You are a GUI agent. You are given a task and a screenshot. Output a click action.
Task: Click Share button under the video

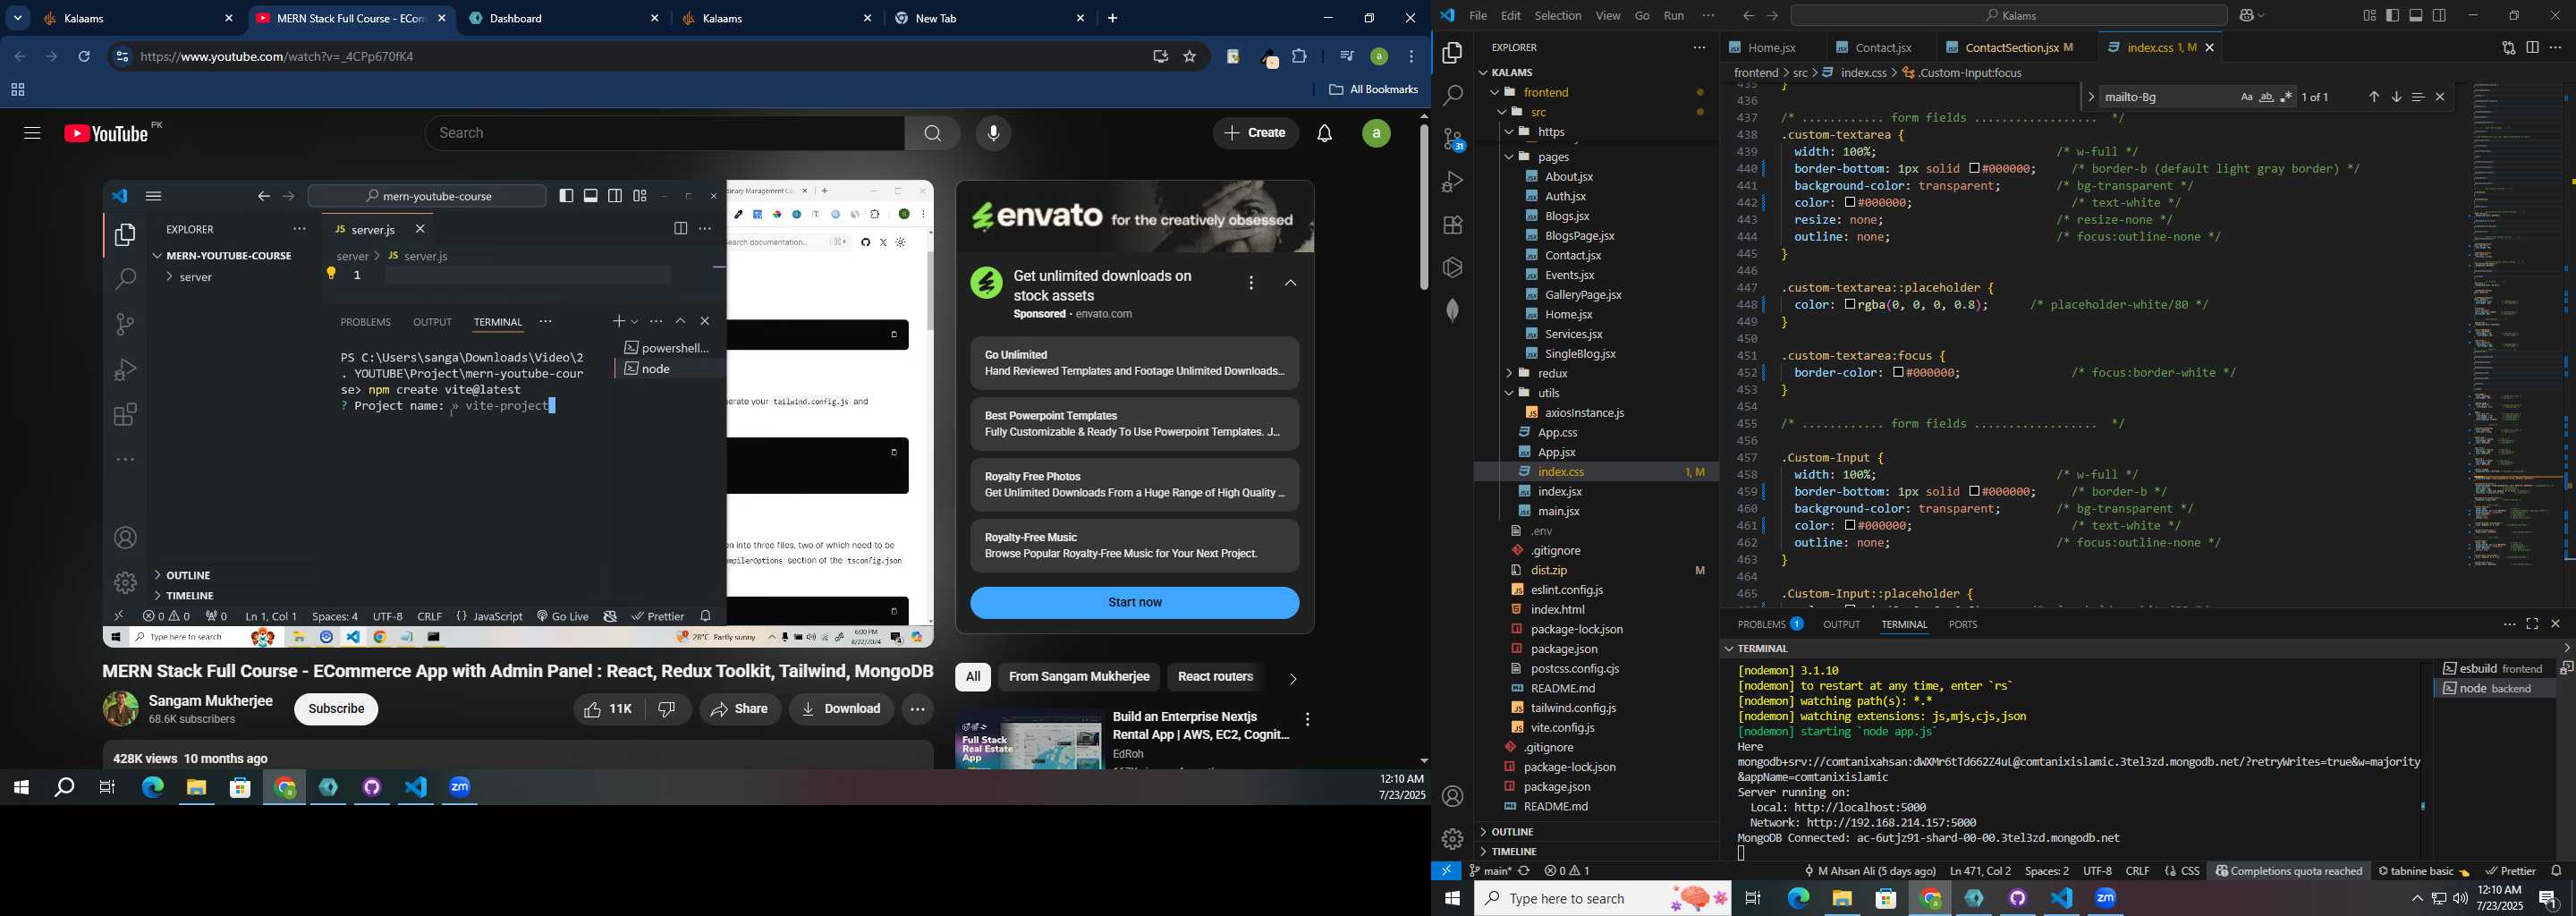pyautogui.click(x=740, y=709)
